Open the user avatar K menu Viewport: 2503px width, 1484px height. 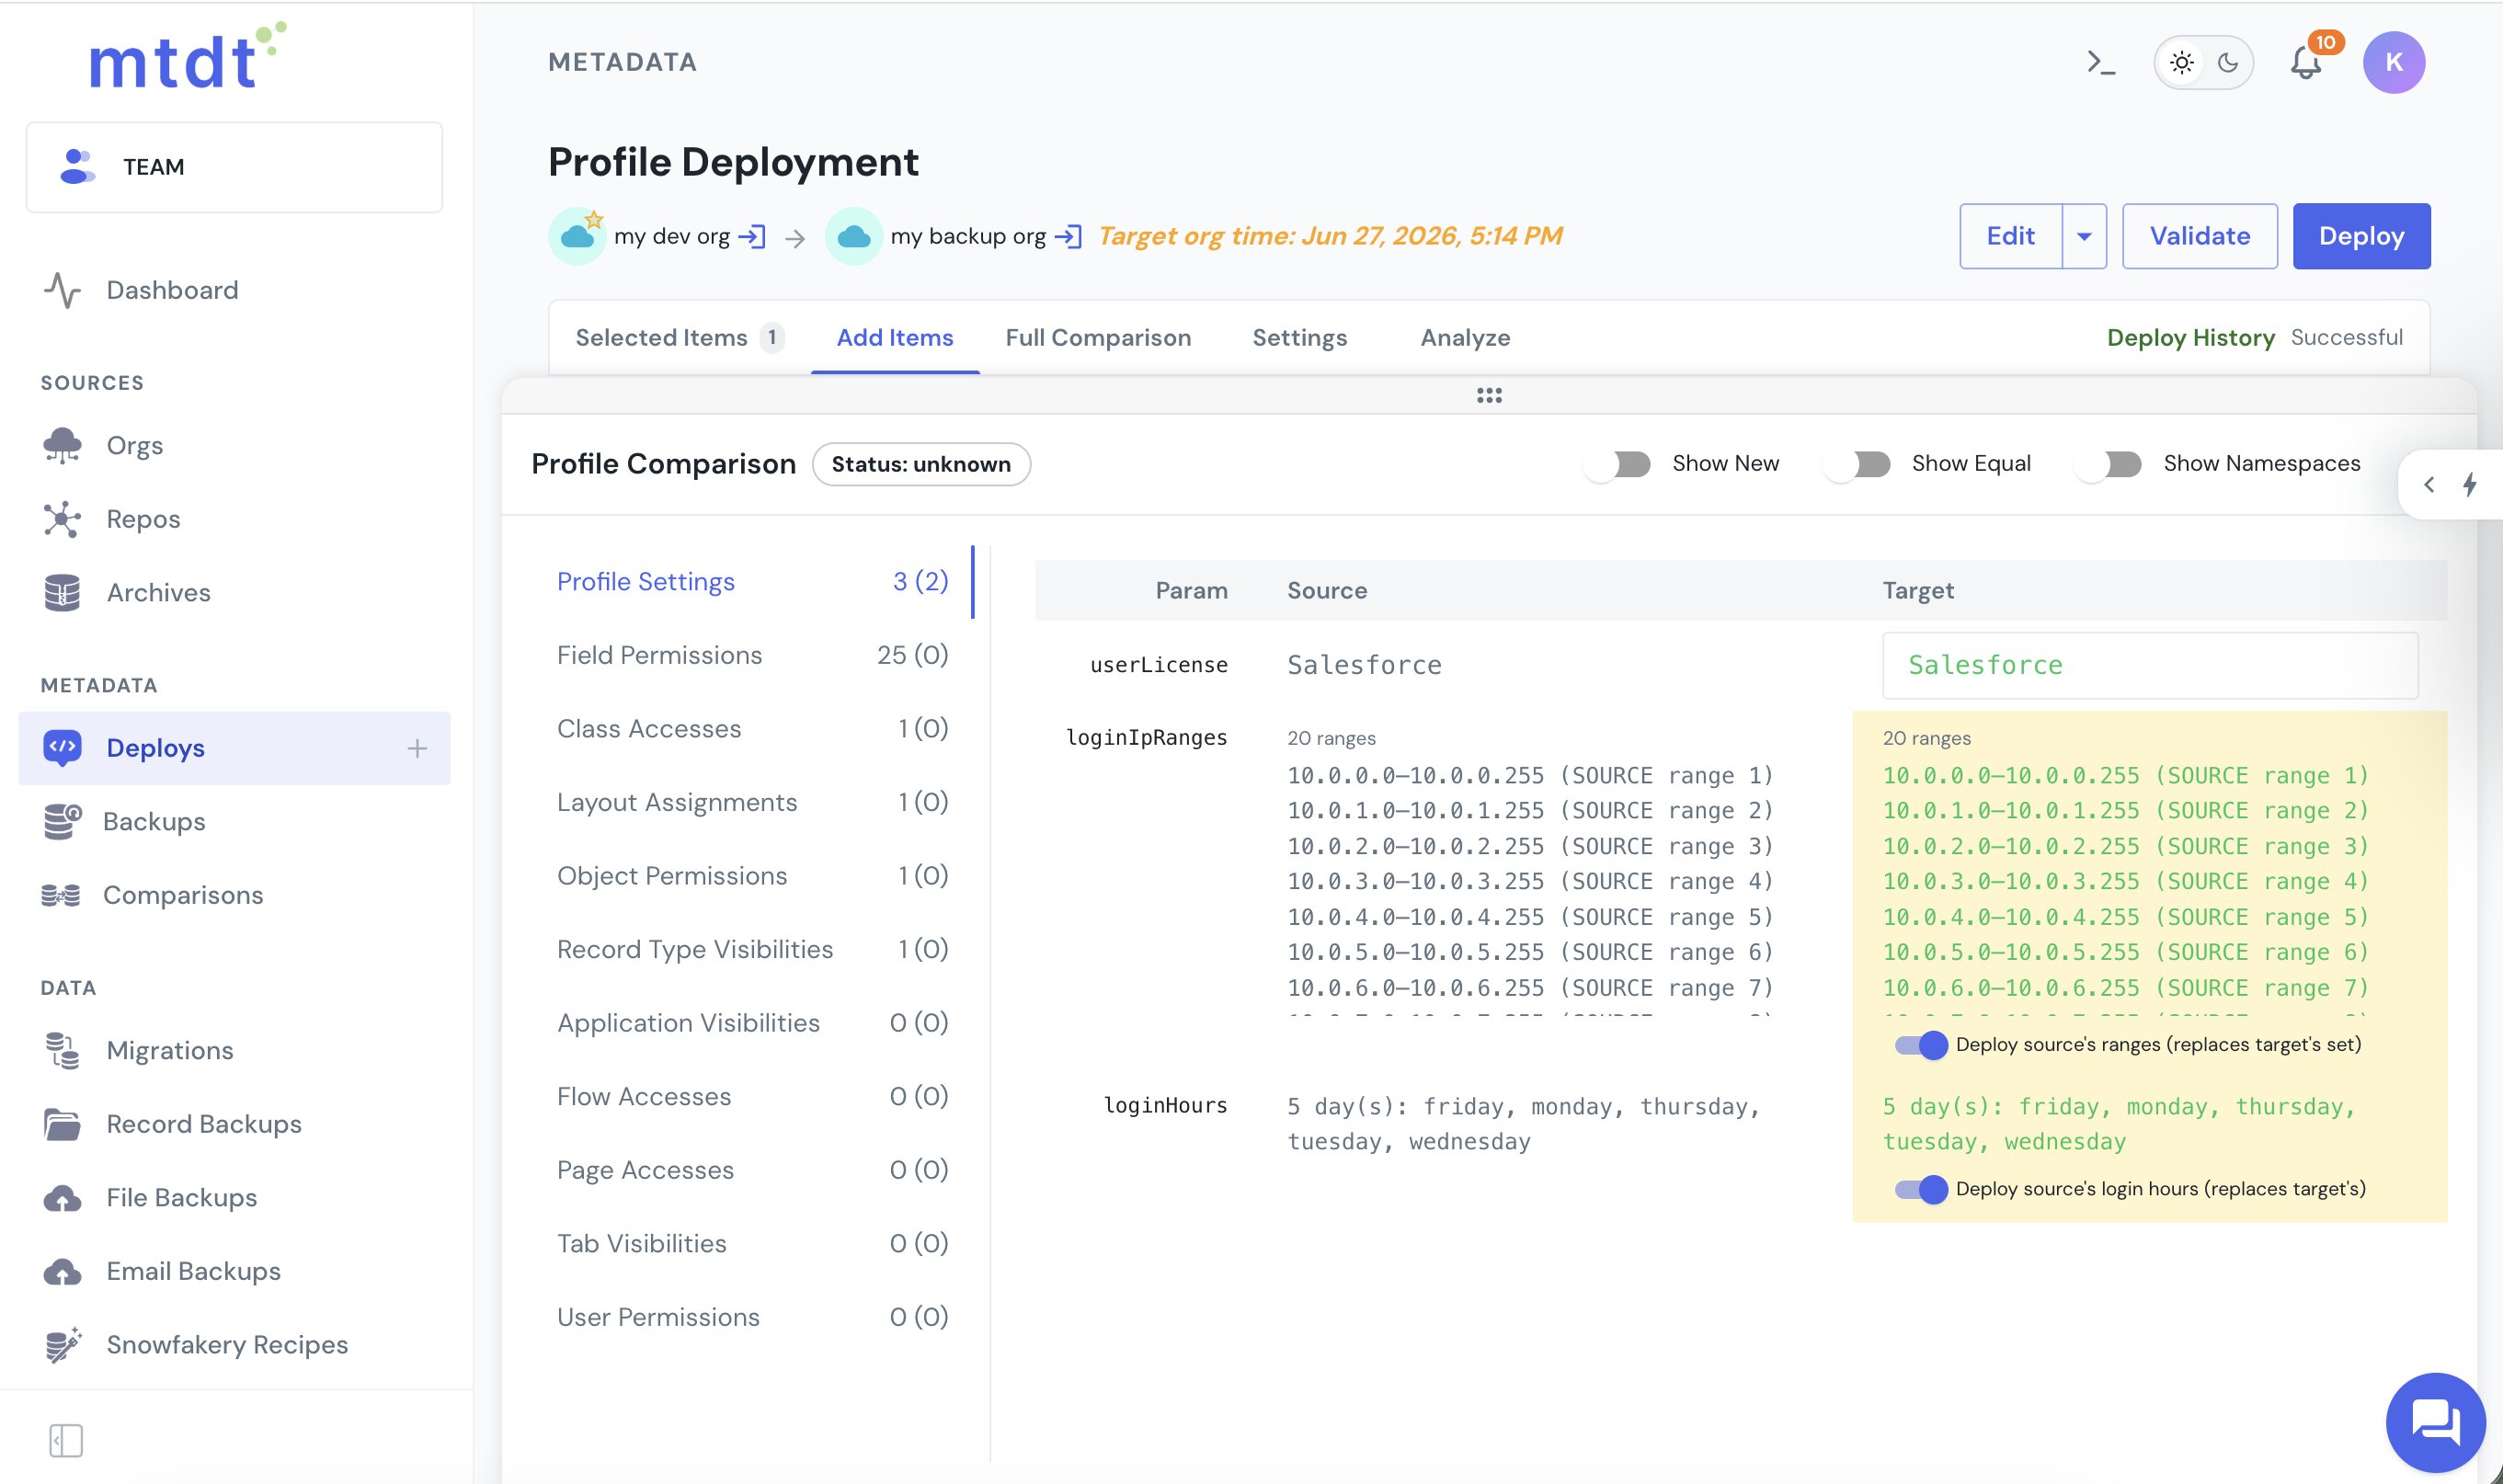point(2393,63)
